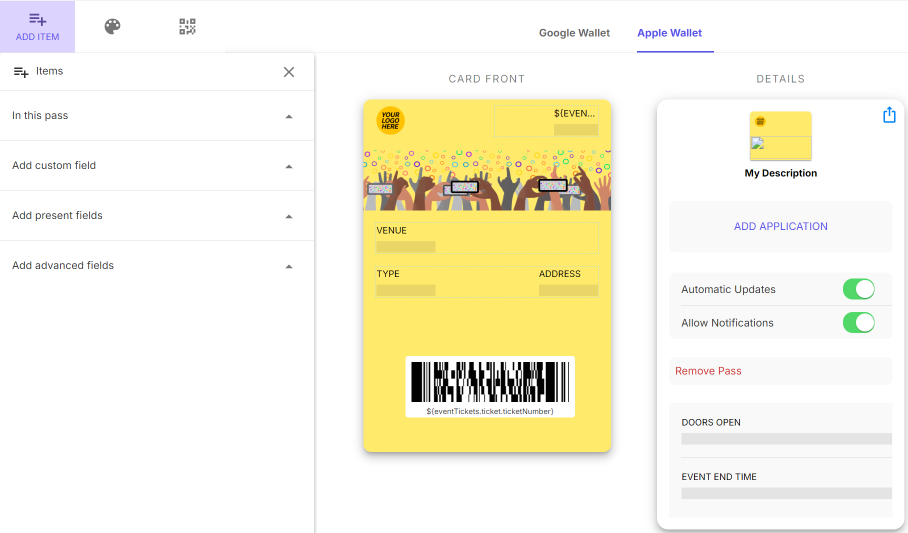Click the share icon in Details
The width and height of the screenshot is (908, 533).
click(x=889, y=115)
